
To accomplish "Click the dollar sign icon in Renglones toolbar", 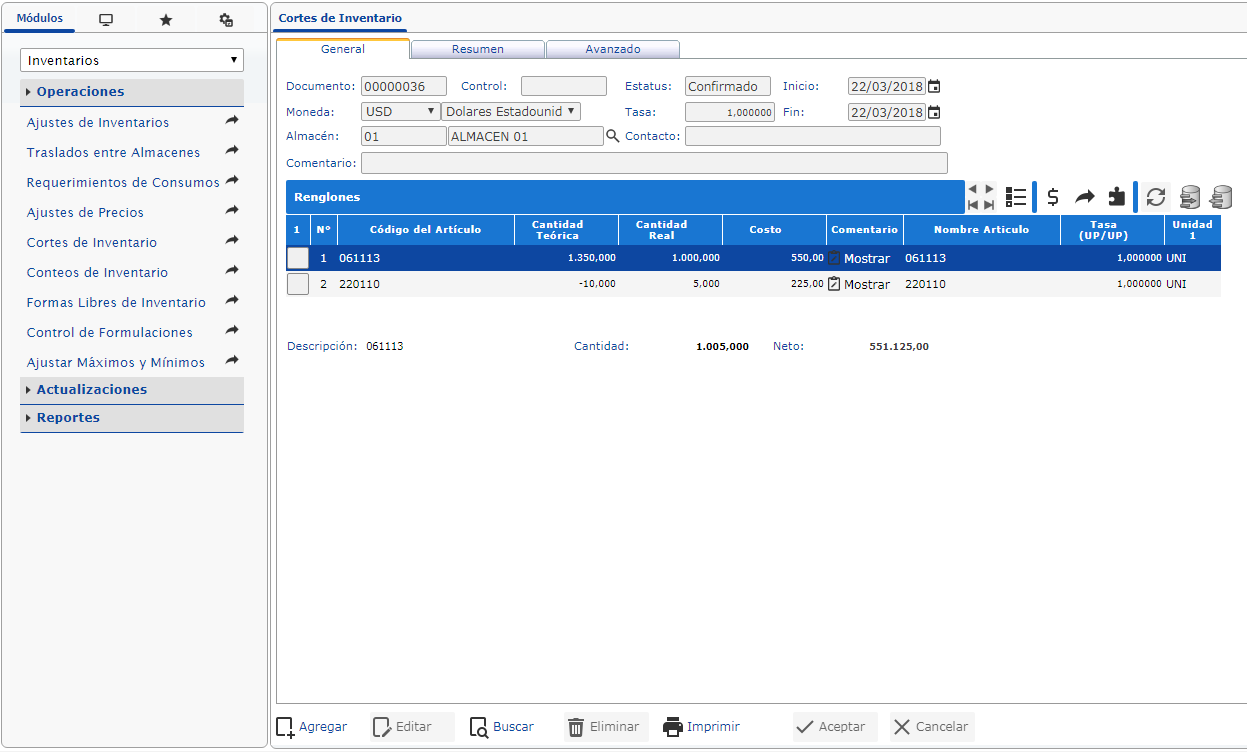I will (x=1053, y=197).
